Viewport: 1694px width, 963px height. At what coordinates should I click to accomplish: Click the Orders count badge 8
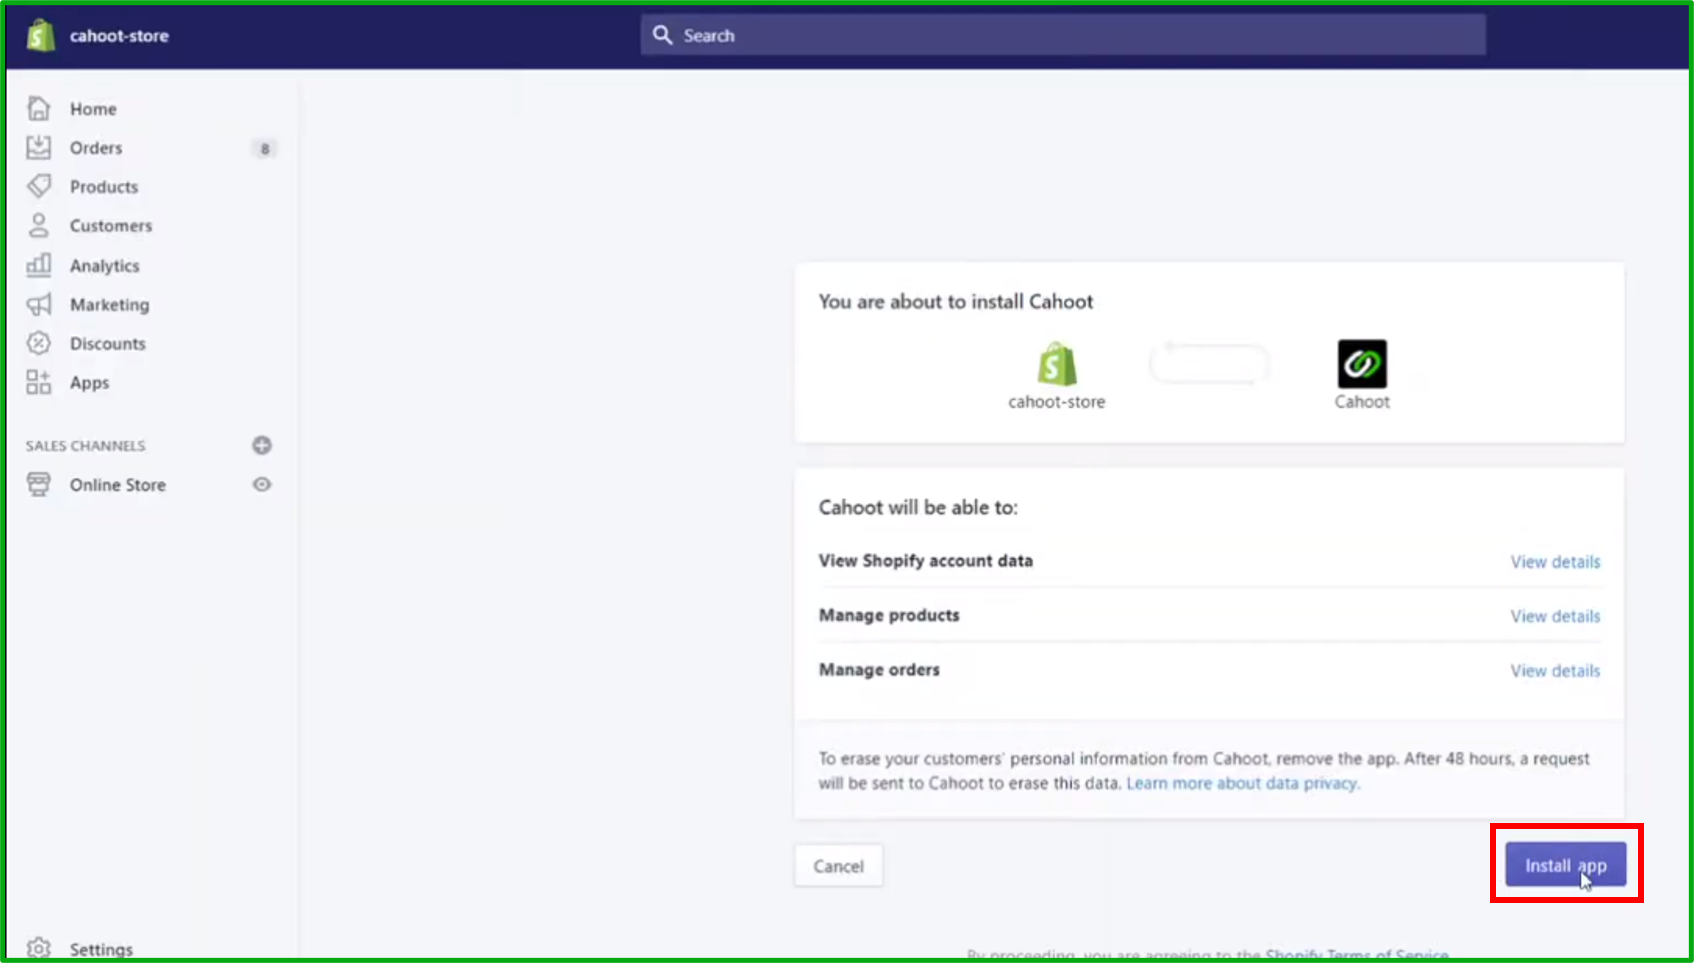point(264,148)
